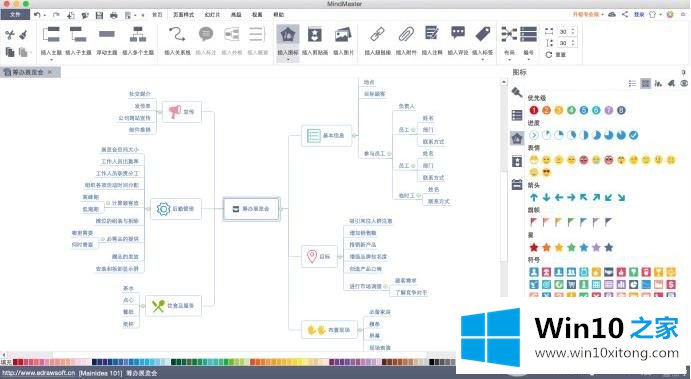Switch the icon panel to list view
Screen dimensions: 691x379
(x=632, y=83)
